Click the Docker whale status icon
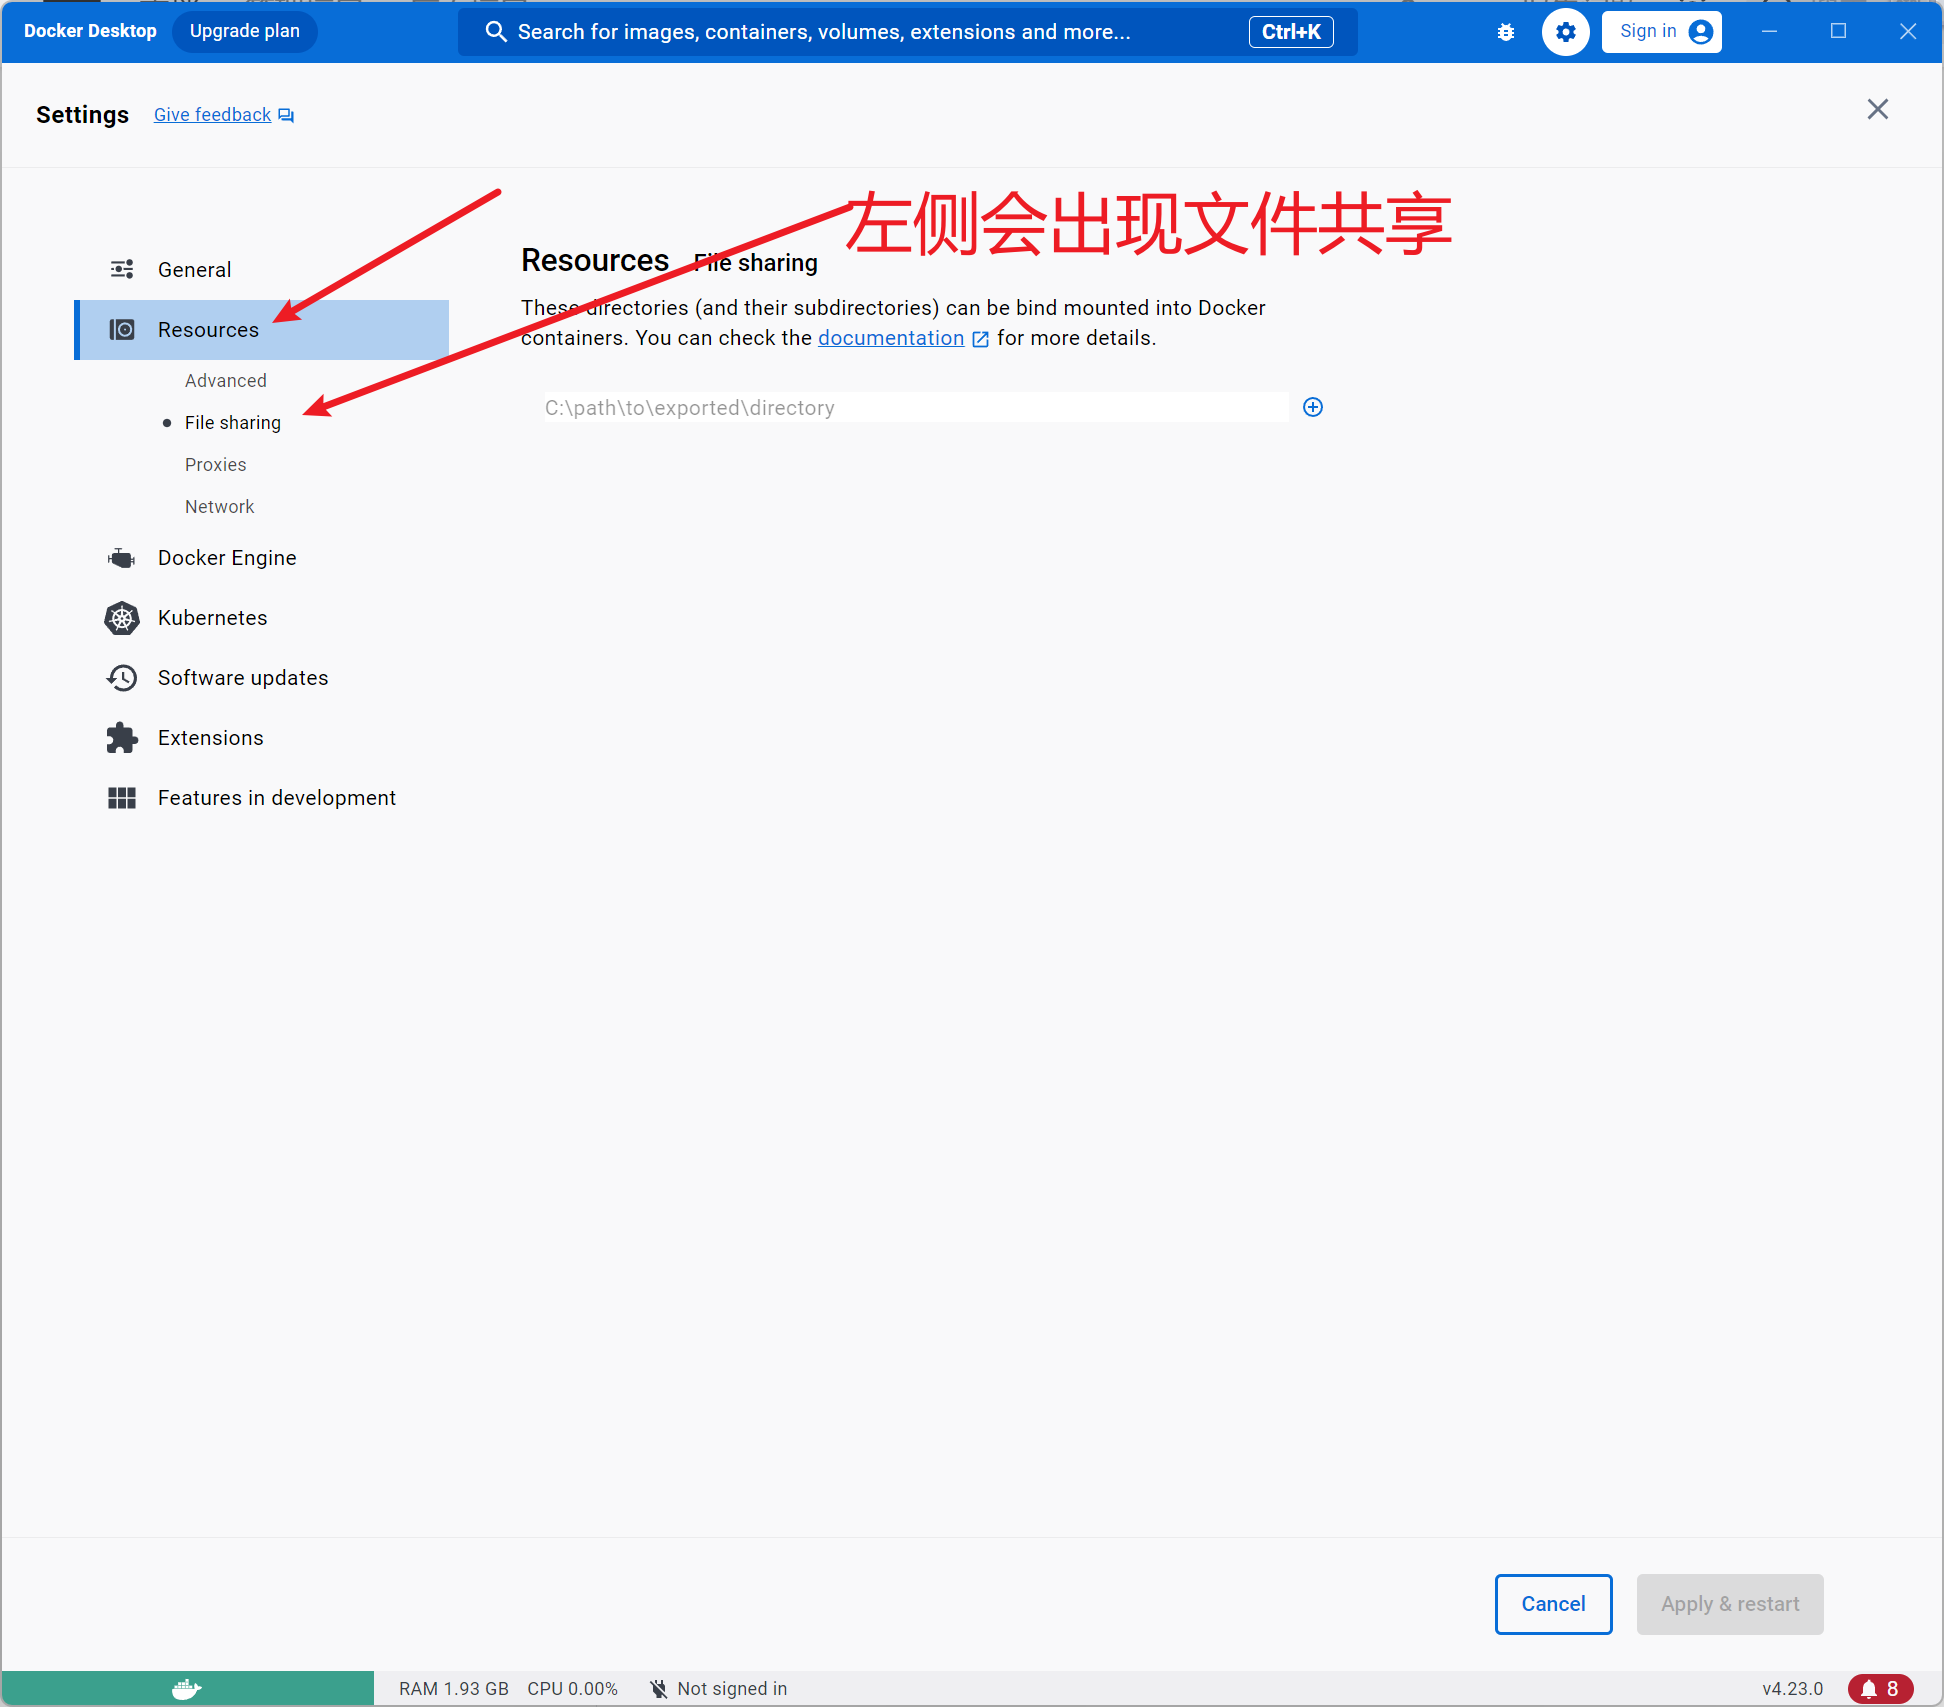1944x1707 pixels. point(187,1689)
